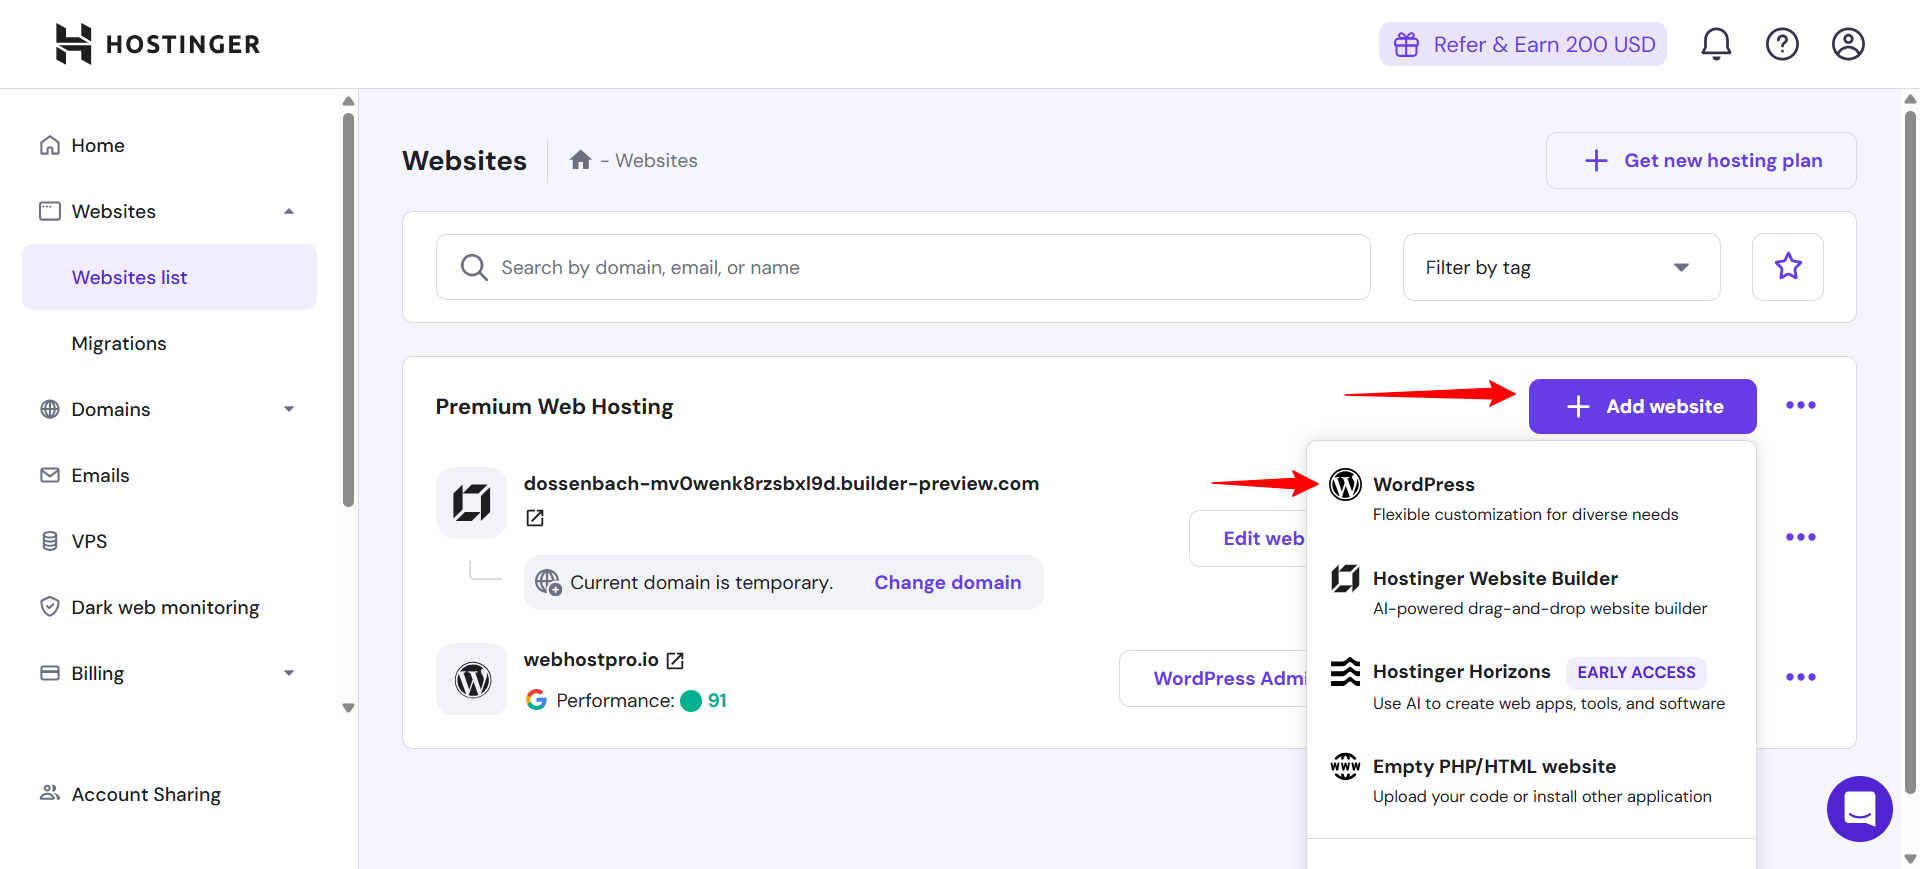Click the Websites breadcrumb link
Screen dimensions: 1920x869
click(x=656, y=160)
